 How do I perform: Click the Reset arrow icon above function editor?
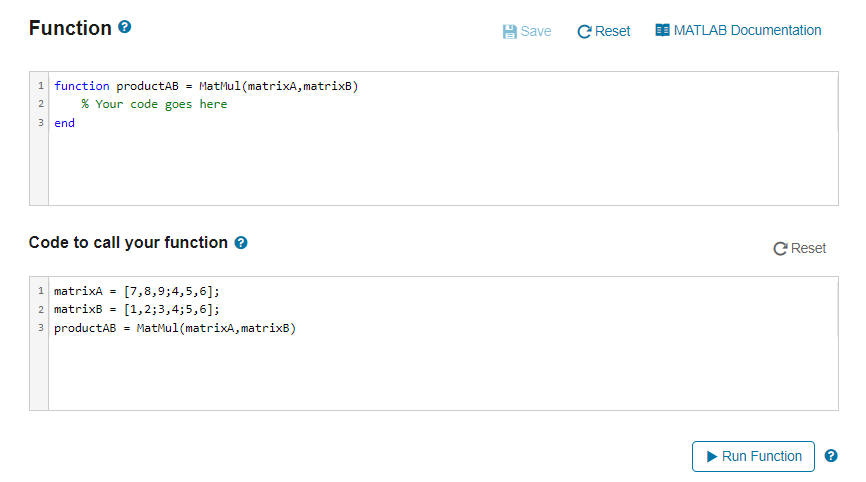coord(584,31)
